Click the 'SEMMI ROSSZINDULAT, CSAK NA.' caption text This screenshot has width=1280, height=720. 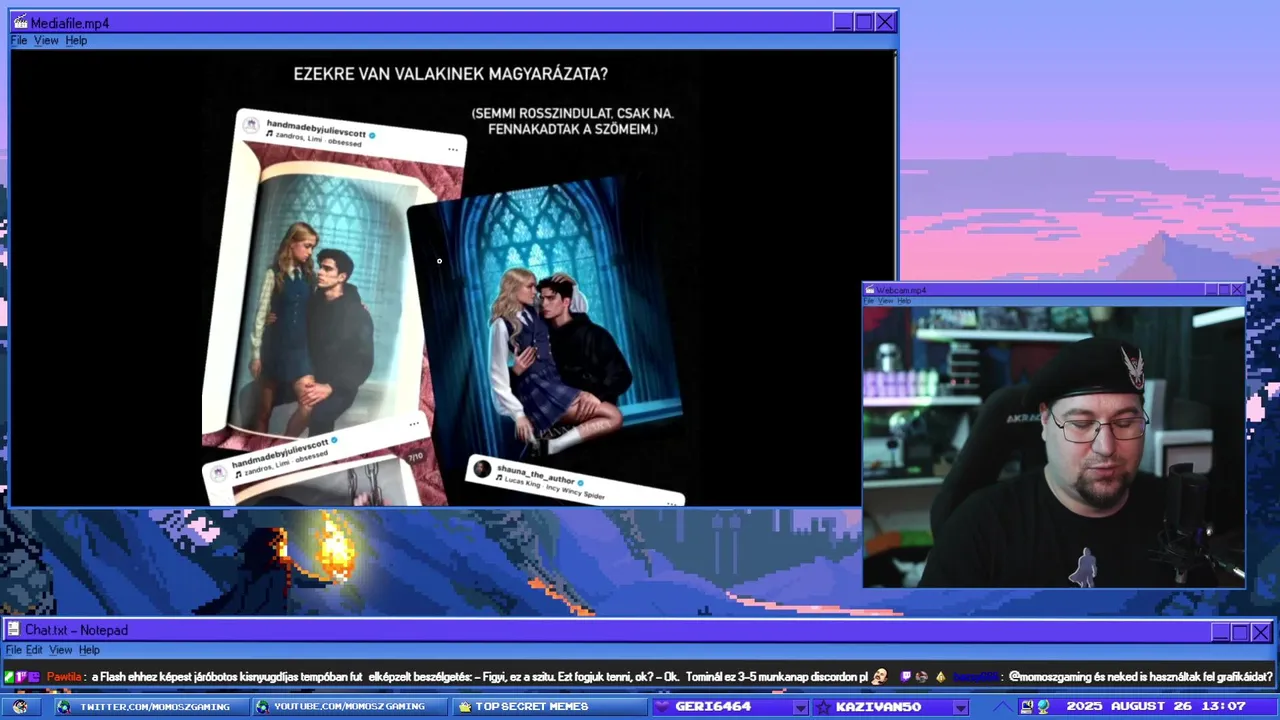click(573, 114)
